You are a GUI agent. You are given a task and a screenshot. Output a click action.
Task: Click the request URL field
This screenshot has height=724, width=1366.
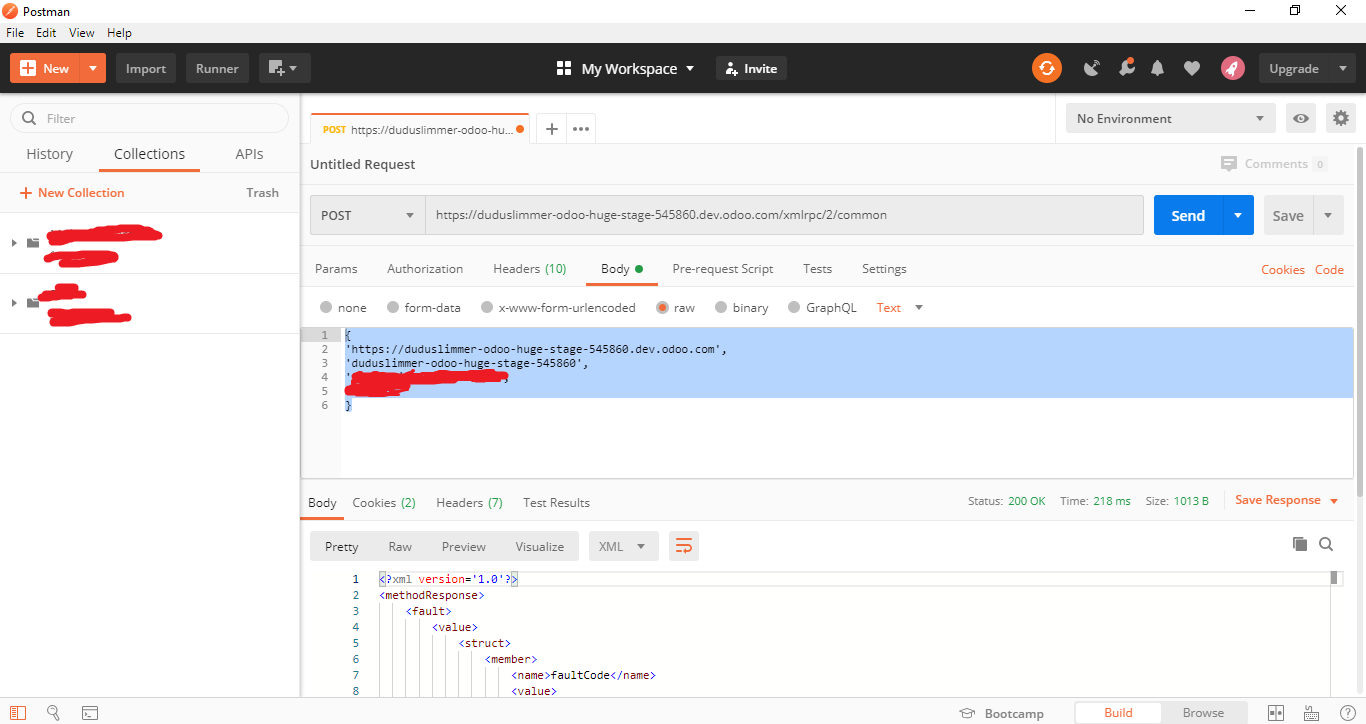point(784,215)
